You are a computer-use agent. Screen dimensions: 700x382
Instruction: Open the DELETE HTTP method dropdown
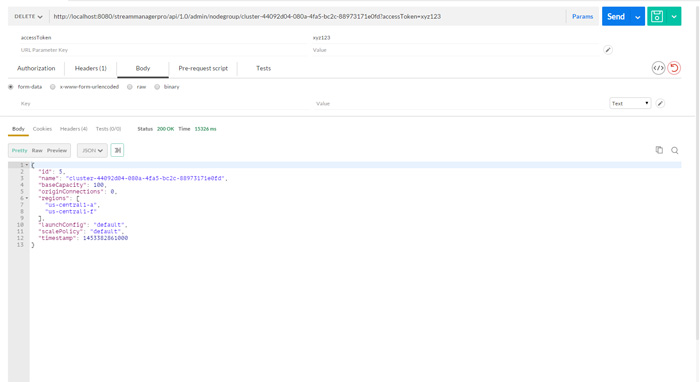click(x=28, y=17)
